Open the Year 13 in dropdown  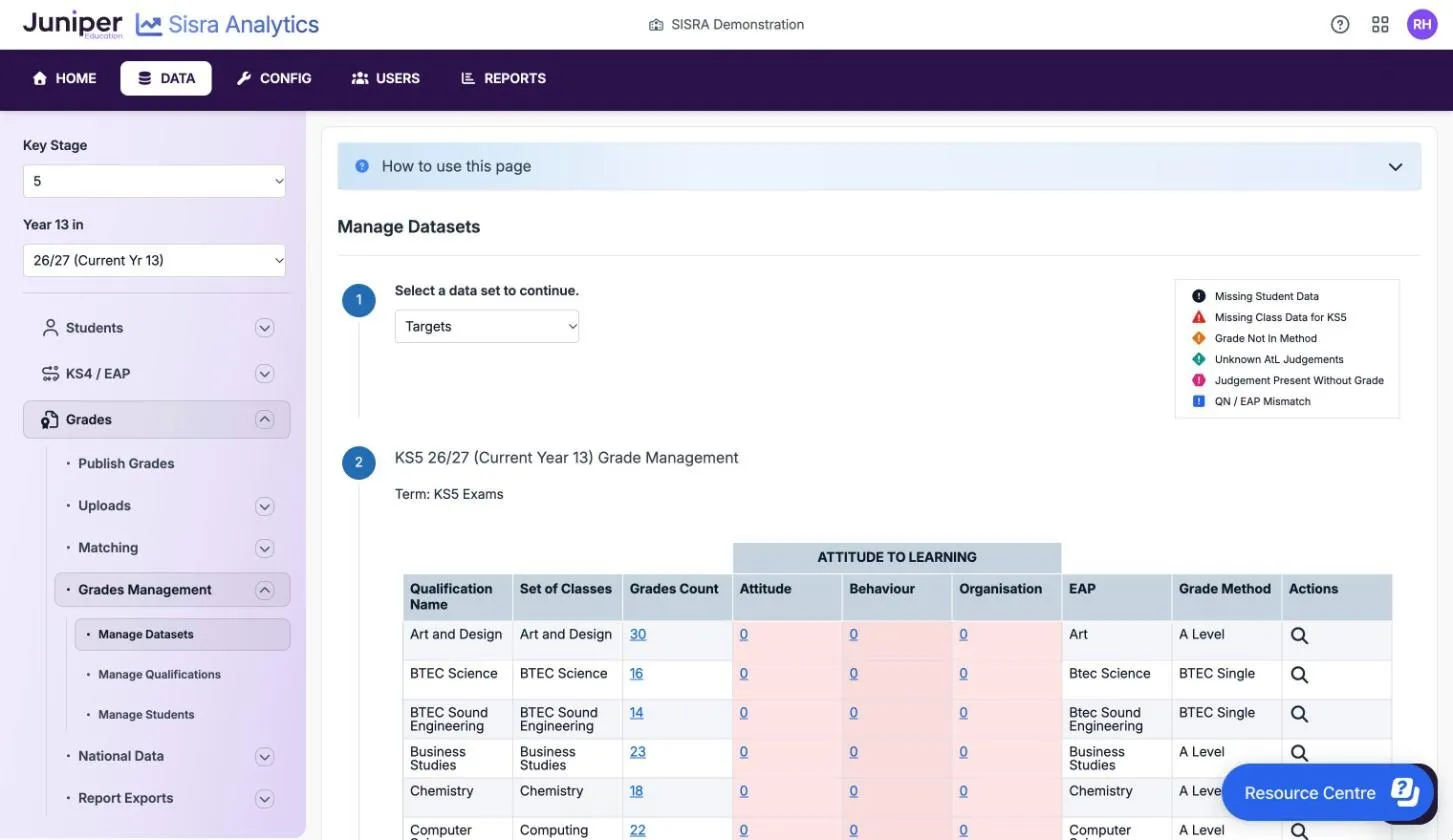point(154,260)
